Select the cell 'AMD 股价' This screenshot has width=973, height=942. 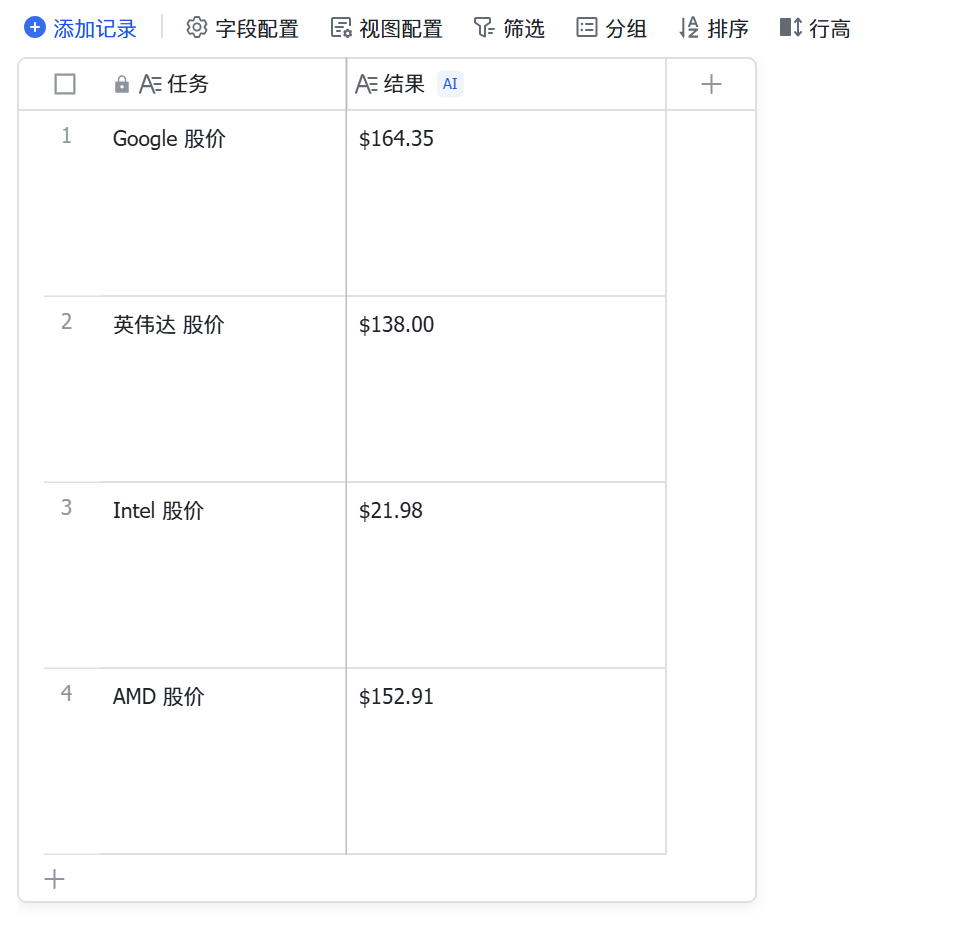click(x=223, y=761)
